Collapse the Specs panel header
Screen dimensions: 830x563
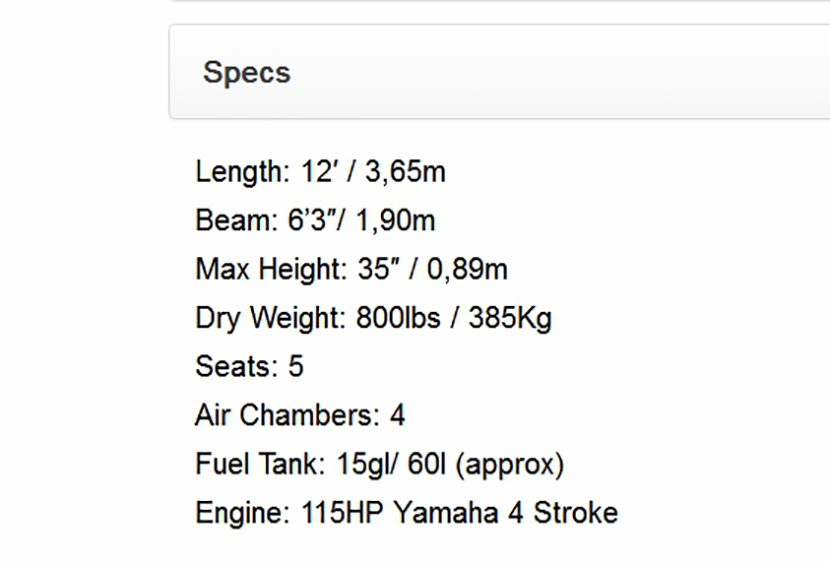click(x=247, y=73)
